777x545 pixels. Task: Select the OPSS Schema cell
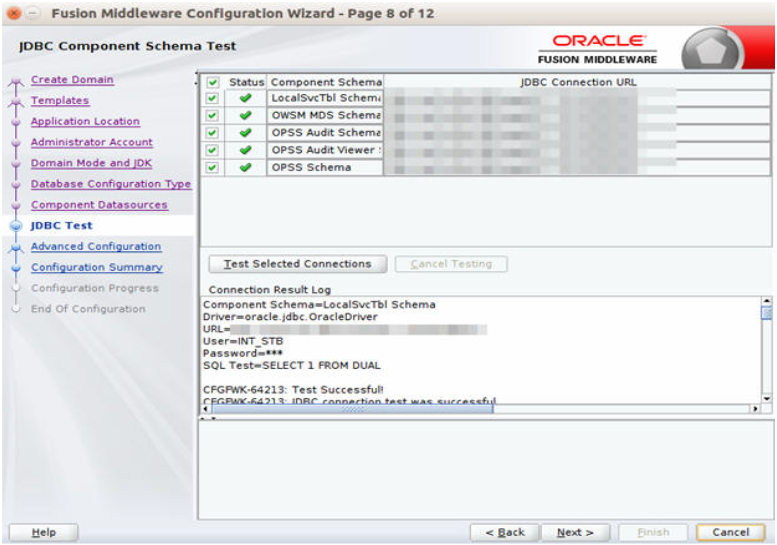coord(326,167)
